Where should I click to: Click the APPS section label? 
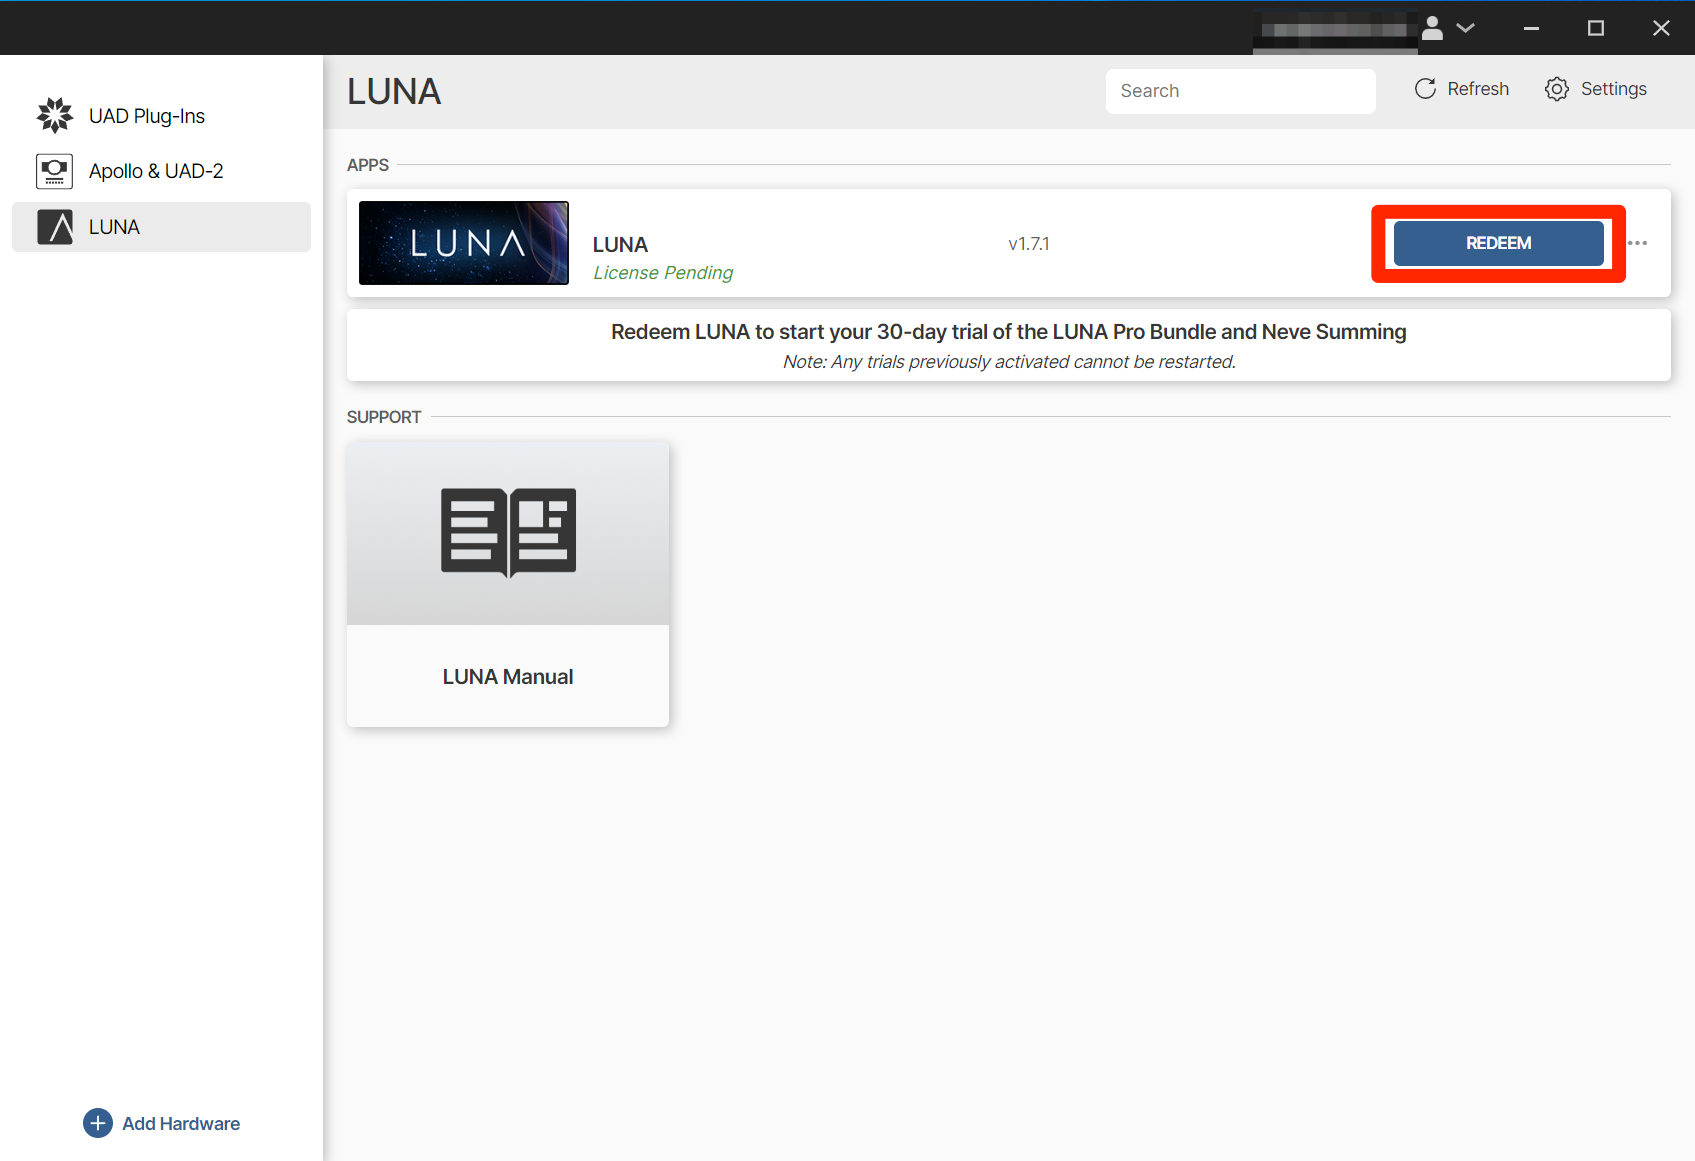(368, 165)
